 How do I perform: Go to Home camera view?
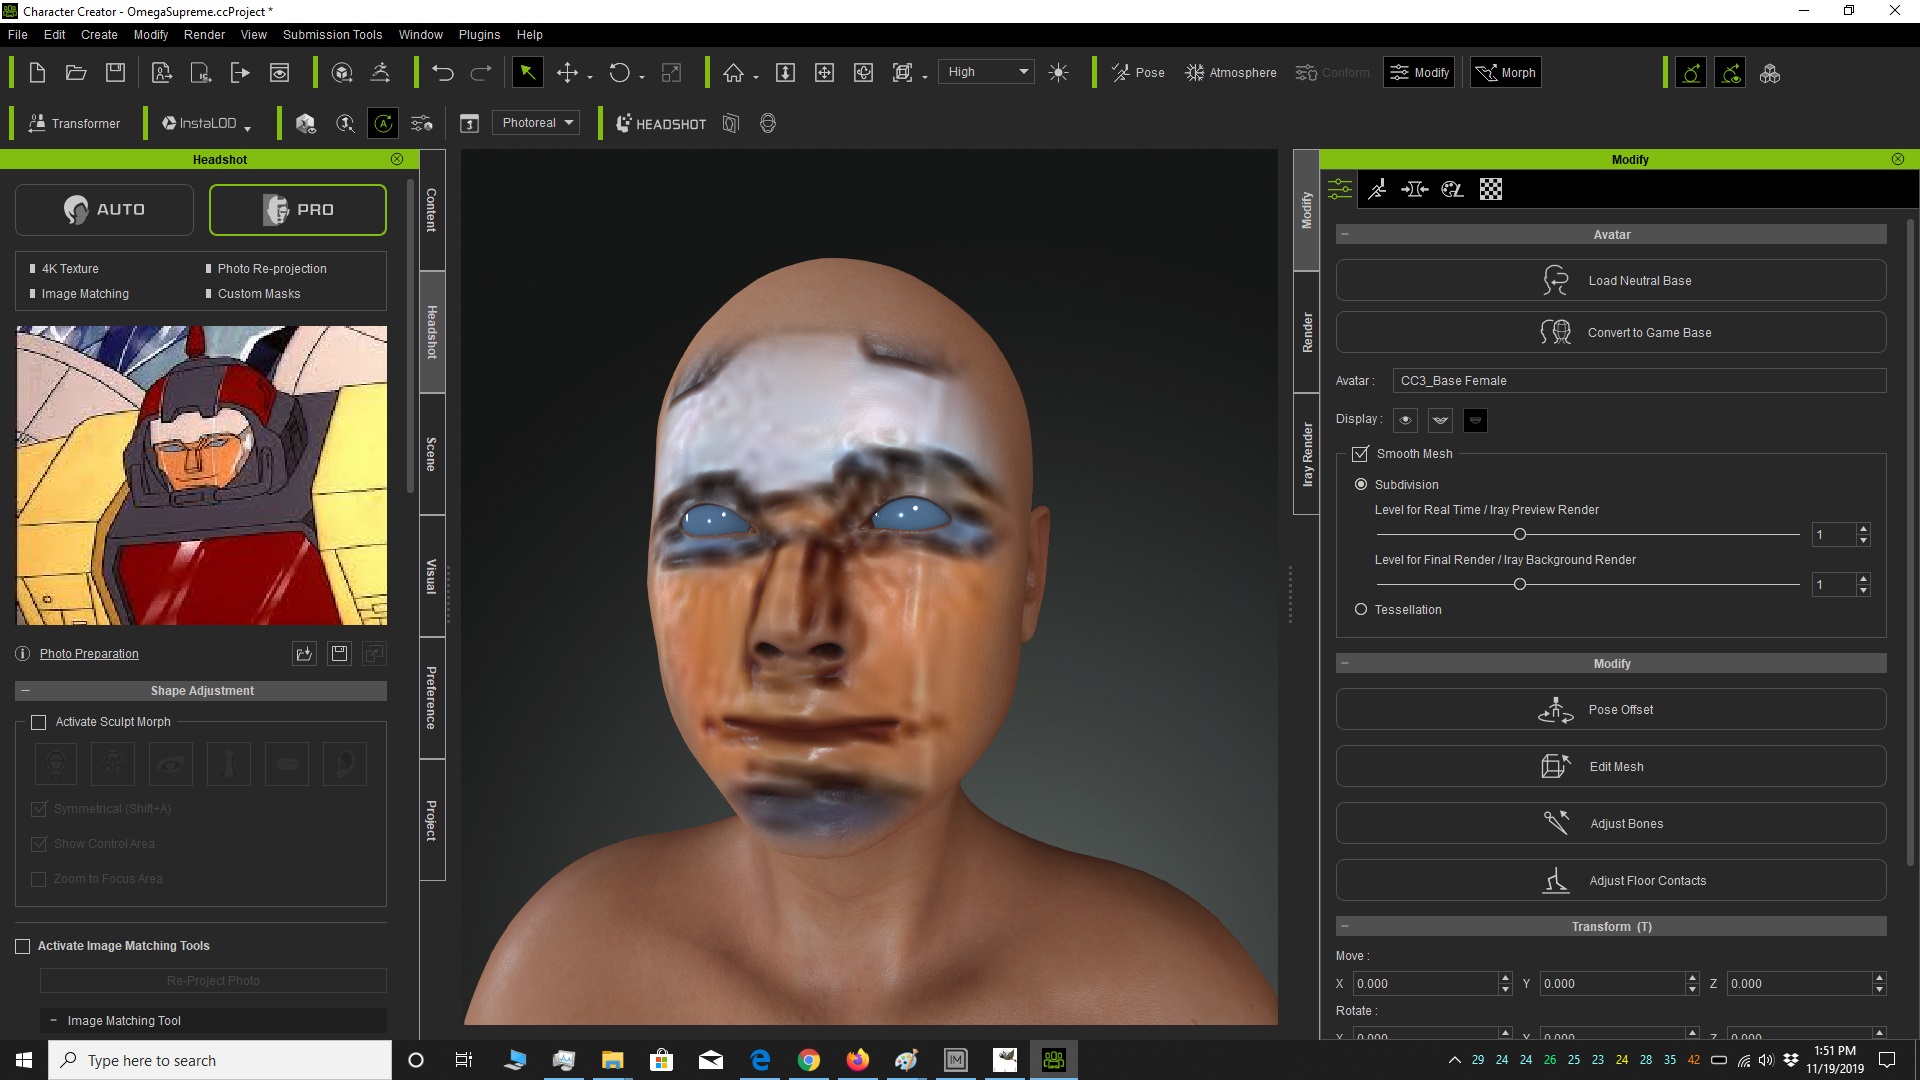[x=734, y=72]
